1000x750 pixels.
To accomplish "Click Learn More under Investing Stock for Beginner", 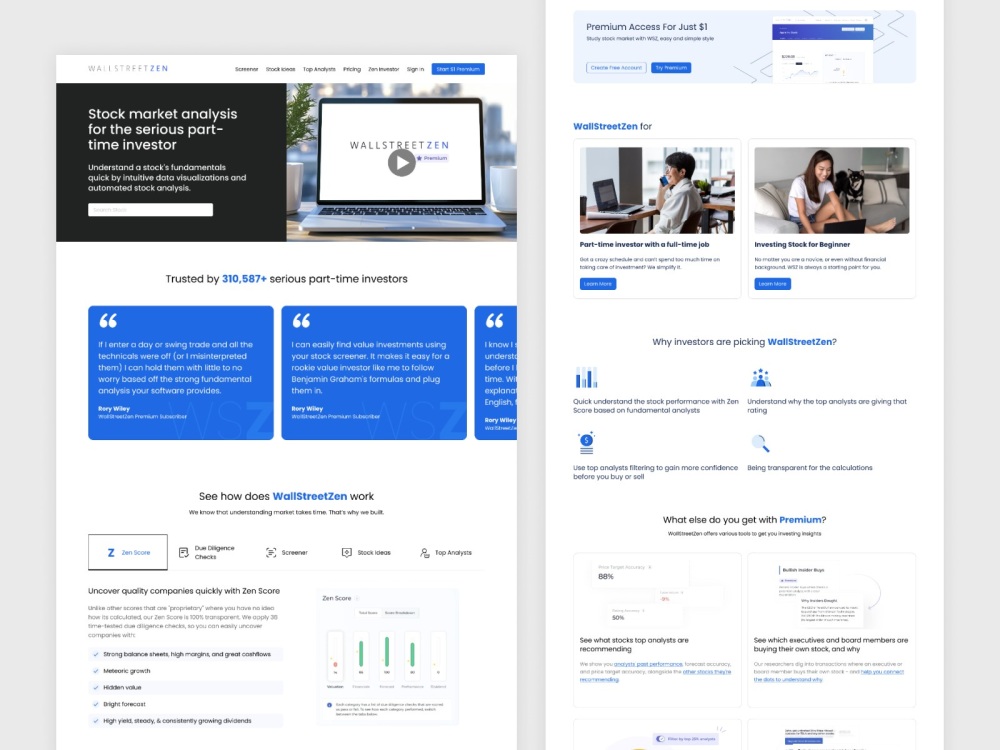I will [772, 284].
